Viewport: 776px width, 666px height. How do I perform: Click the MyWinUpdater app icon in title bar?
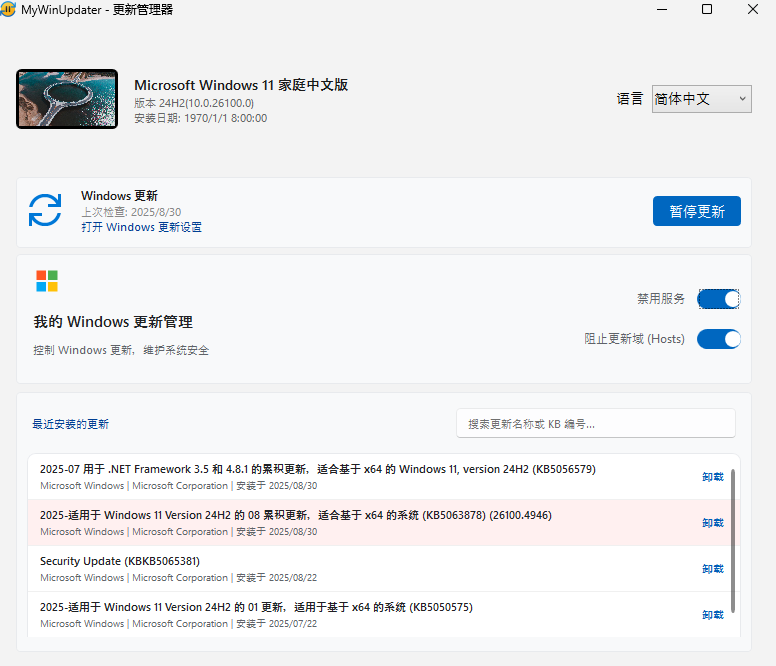pos(7,9)
